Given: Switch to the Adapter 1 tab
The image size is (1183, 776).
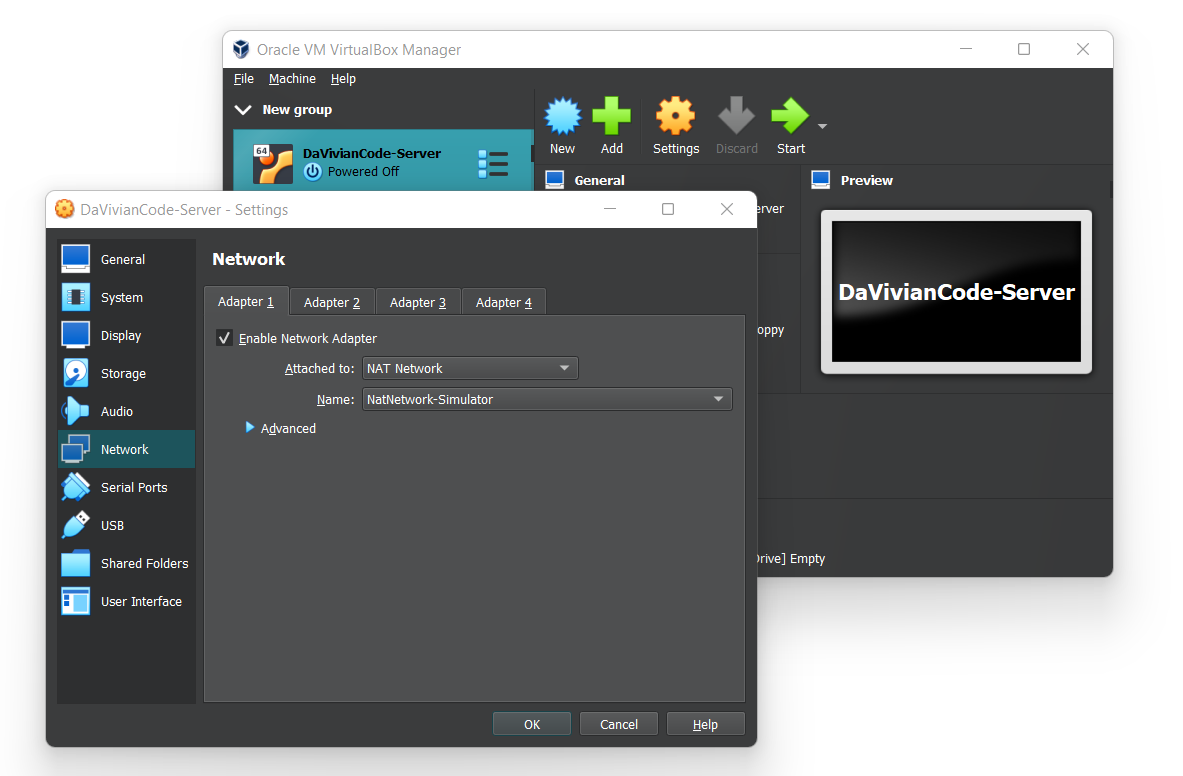Looking at the screenshot, I should pyautogui.click(x=246, y=302).
